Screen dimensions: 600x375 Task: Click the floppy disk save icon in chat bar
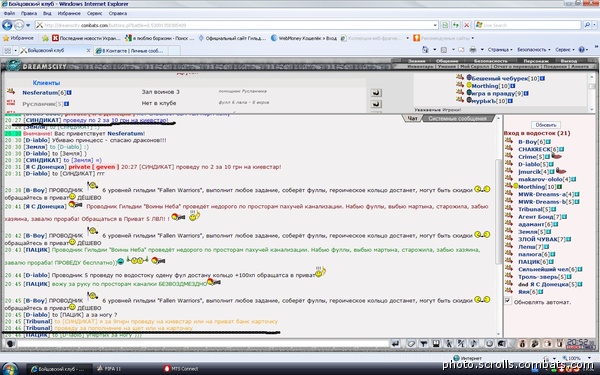(436, 344)
